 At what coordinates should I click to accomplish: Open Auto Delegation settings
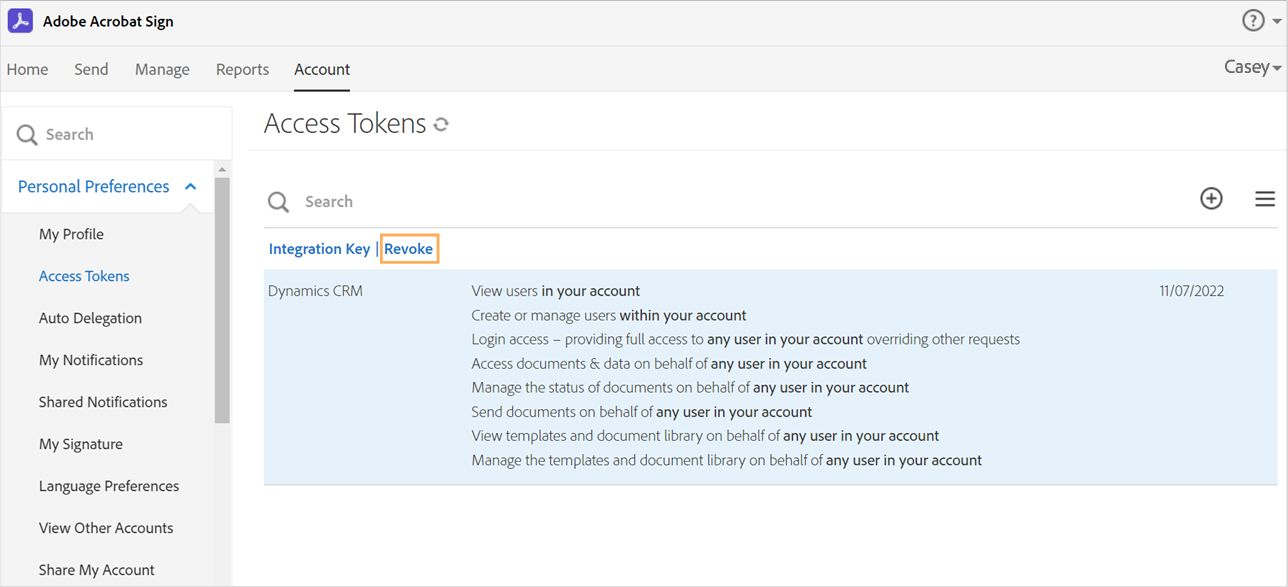point(90,318)
